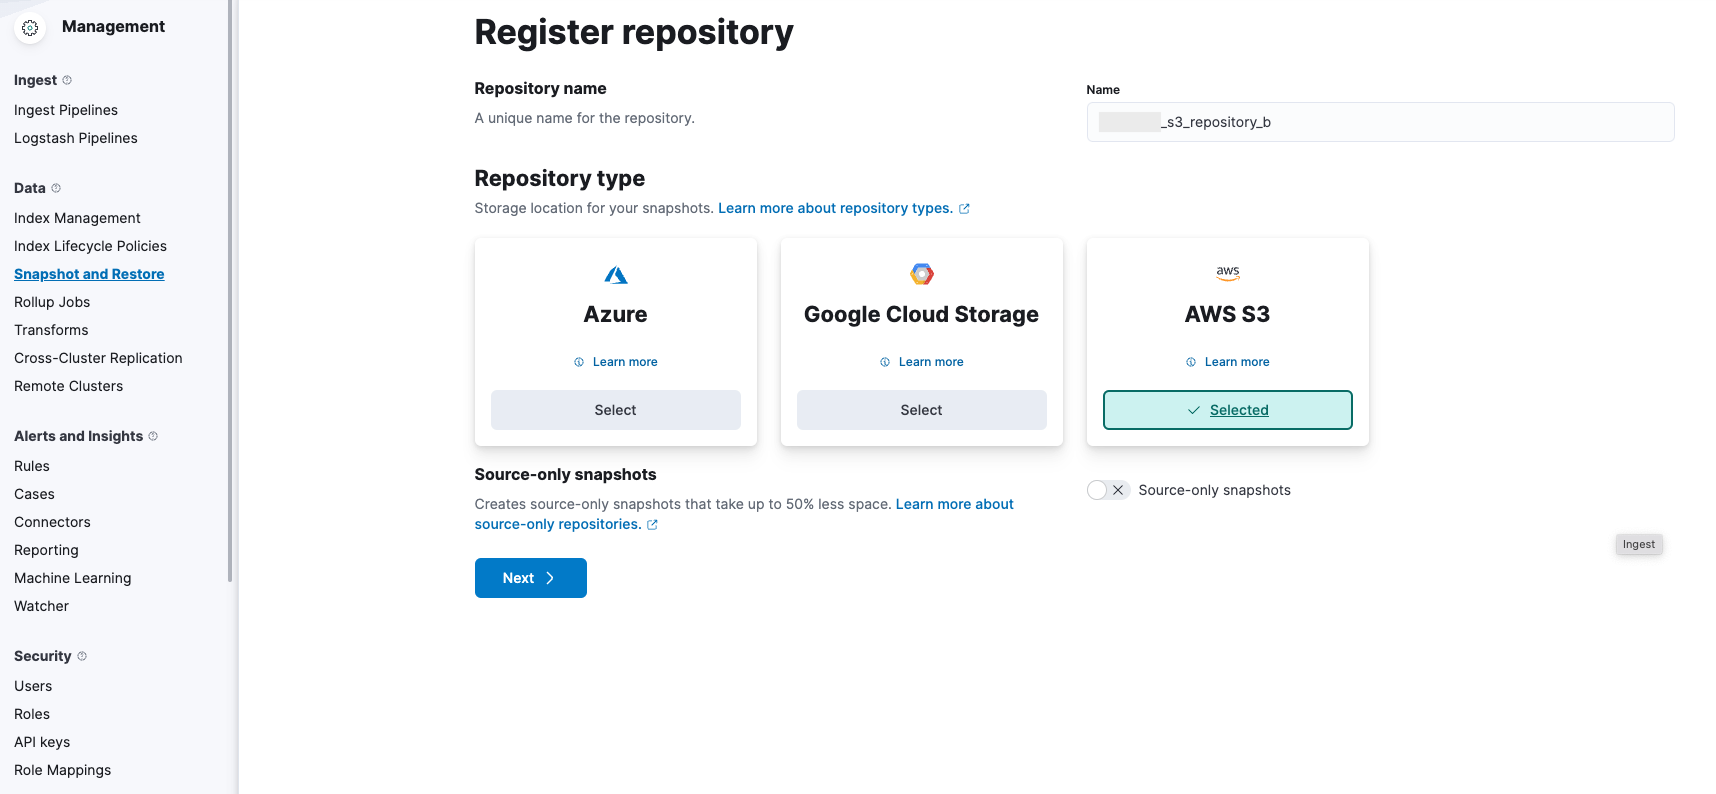Click the Google Cloud Storage logo icon
Screen dimensions: 1716x794
point(922,274)
